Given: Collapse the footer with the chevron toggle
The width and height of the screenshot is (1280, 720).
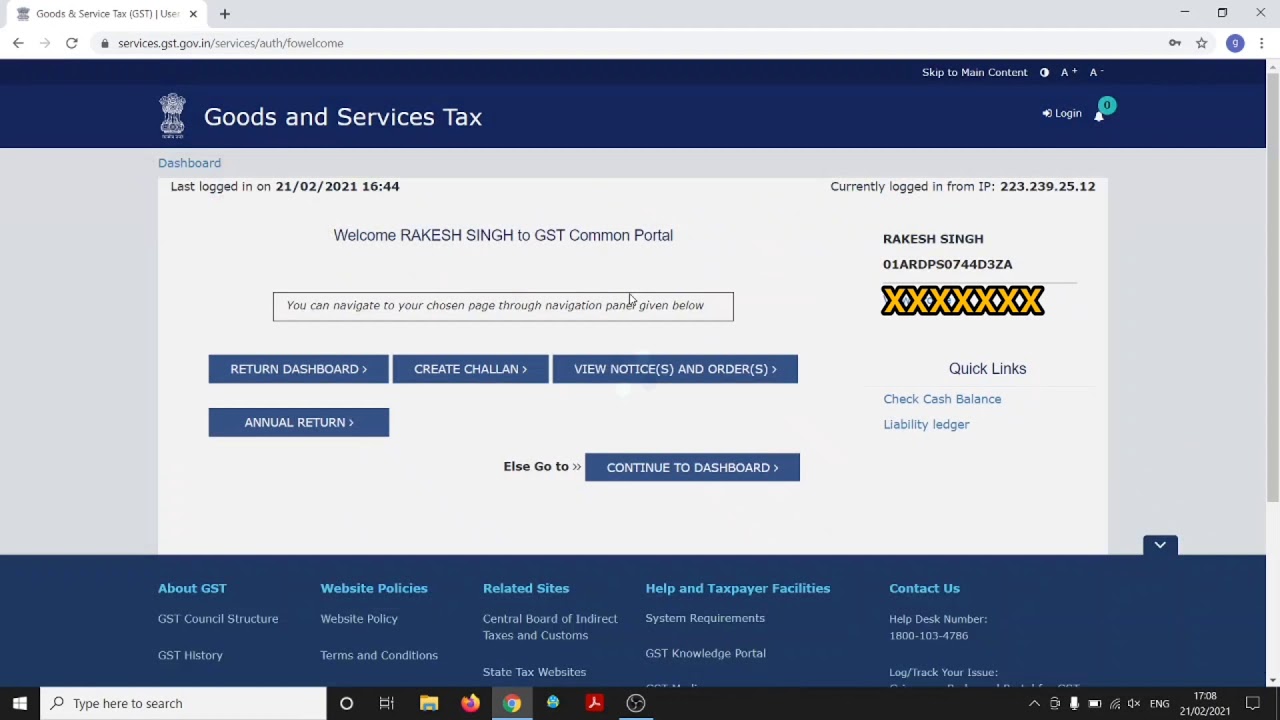Looking at the screenshot, I should [1160, 545].
